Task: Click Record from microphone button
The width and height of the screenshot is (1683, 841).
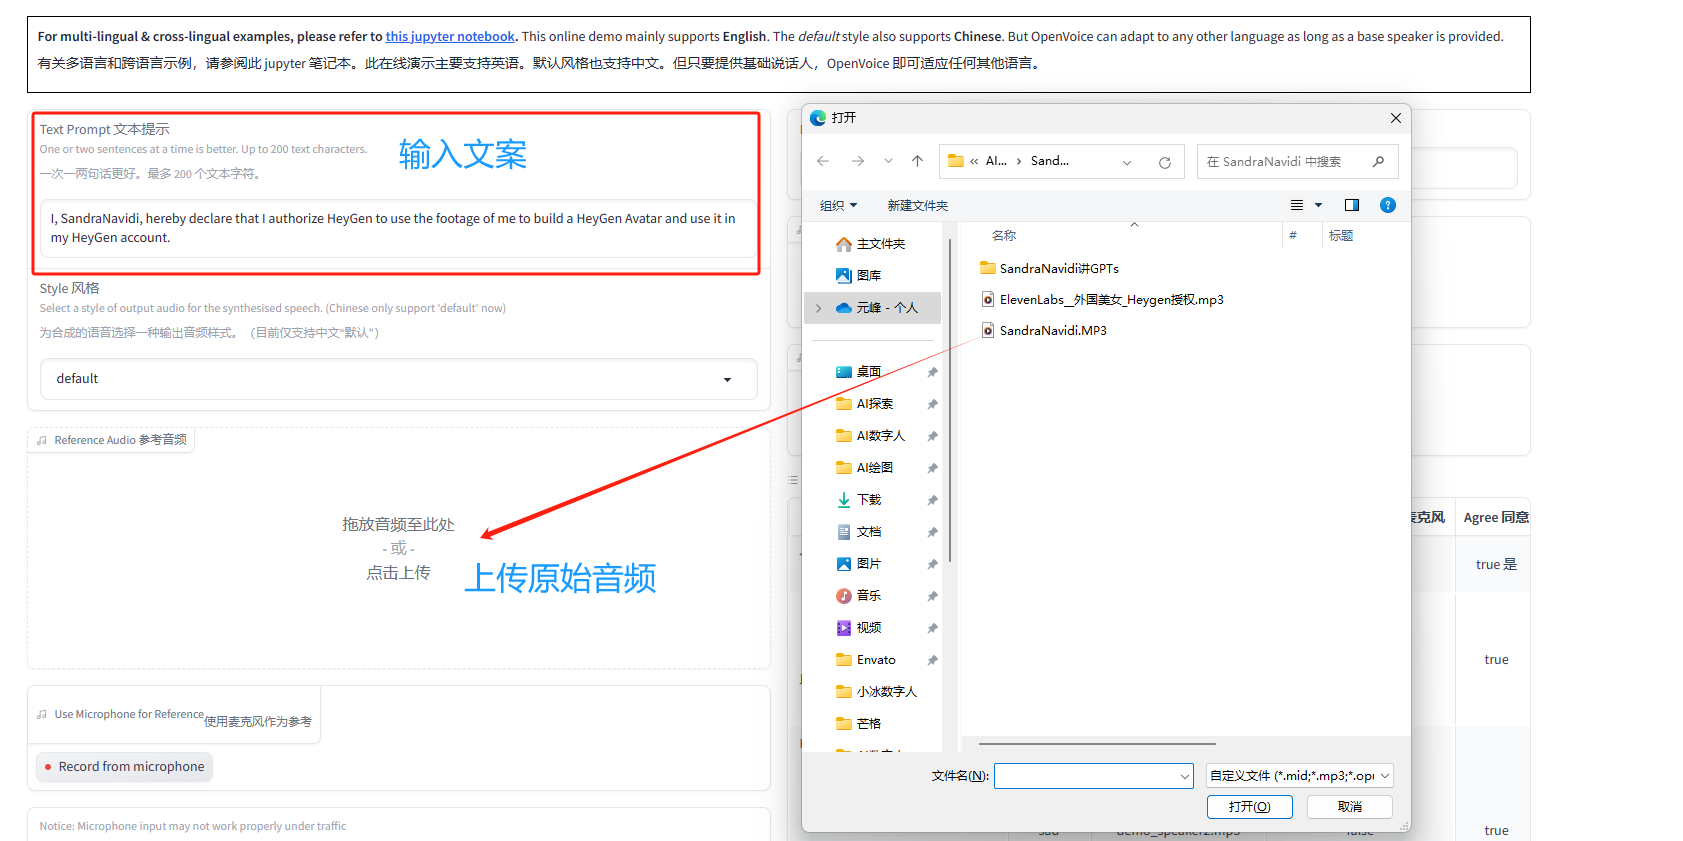Action: tap(124, 767)
